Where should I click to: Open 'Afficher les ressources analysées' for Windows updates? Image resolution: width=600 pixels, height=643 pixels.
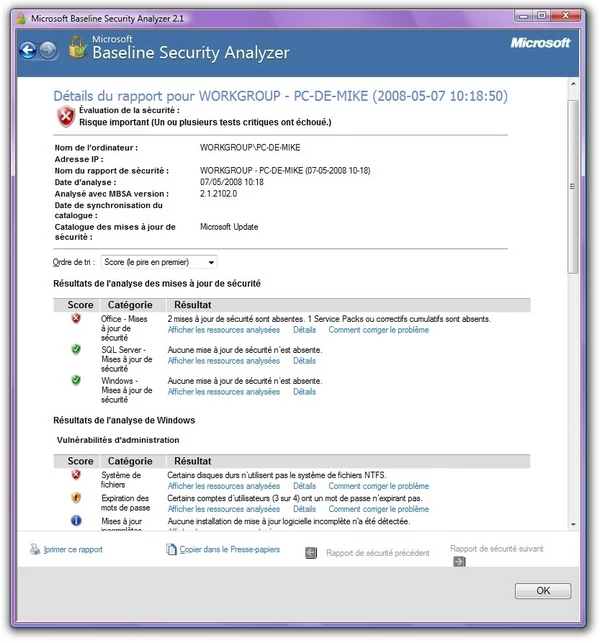point(224,392)
